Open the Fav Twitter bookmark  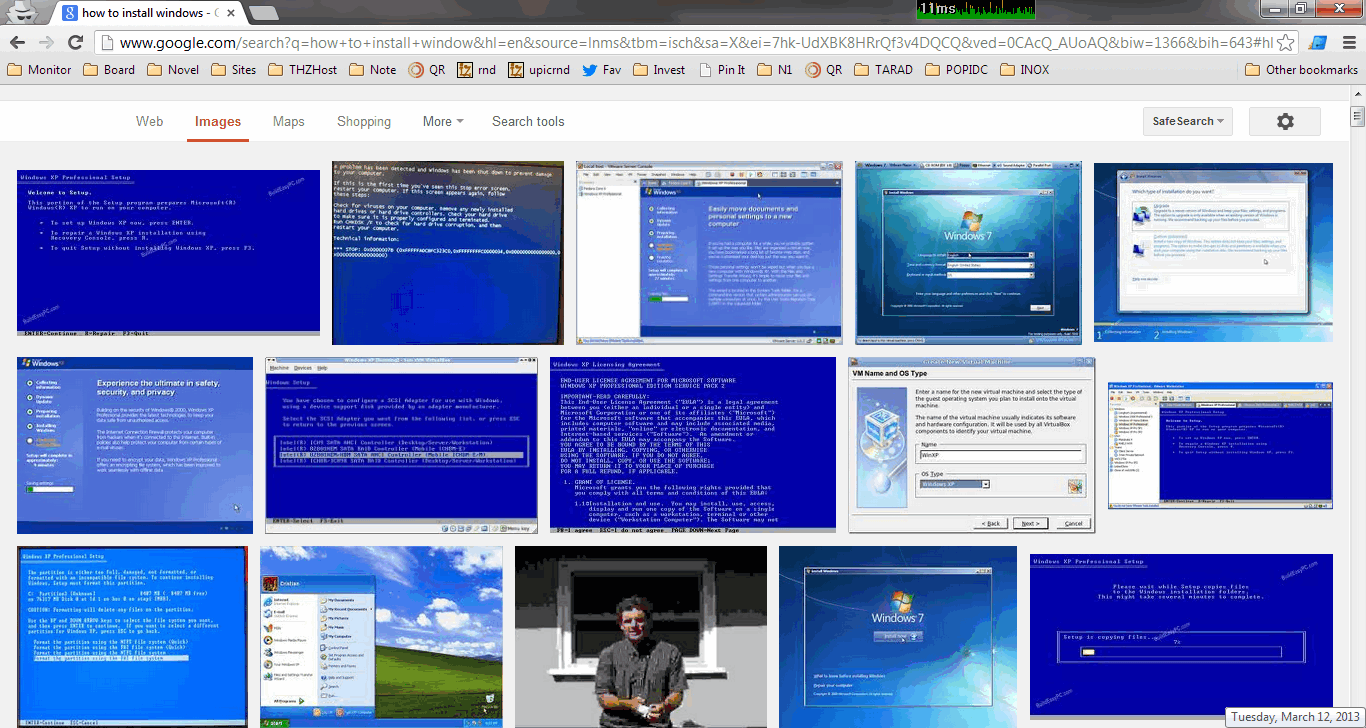[x=601, y=70]
